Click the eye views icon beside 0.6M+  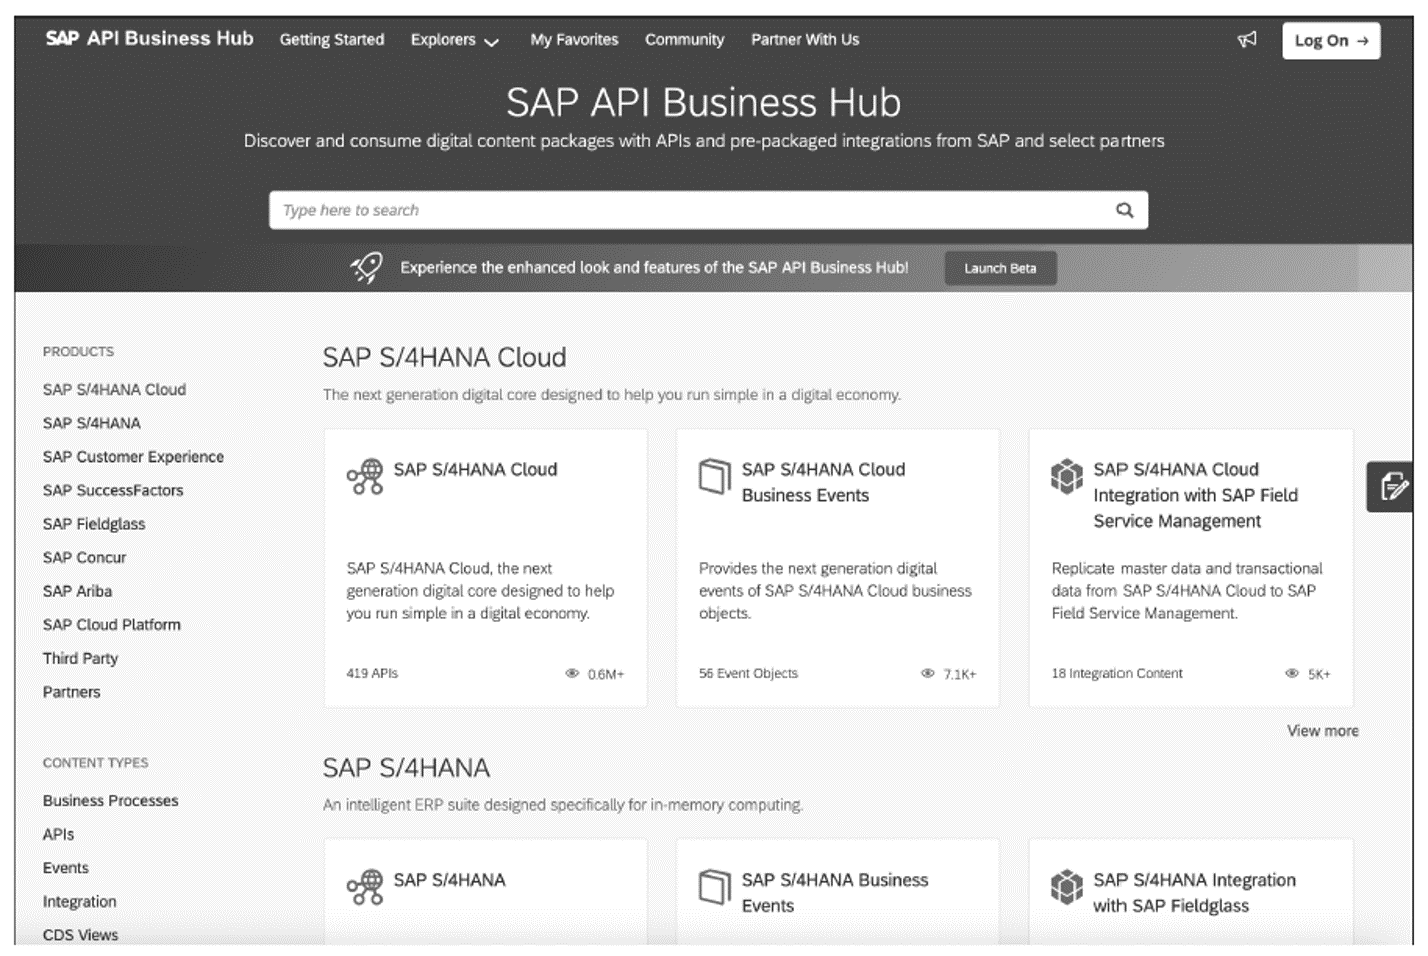pyautogui.click(x=572, y=674)
